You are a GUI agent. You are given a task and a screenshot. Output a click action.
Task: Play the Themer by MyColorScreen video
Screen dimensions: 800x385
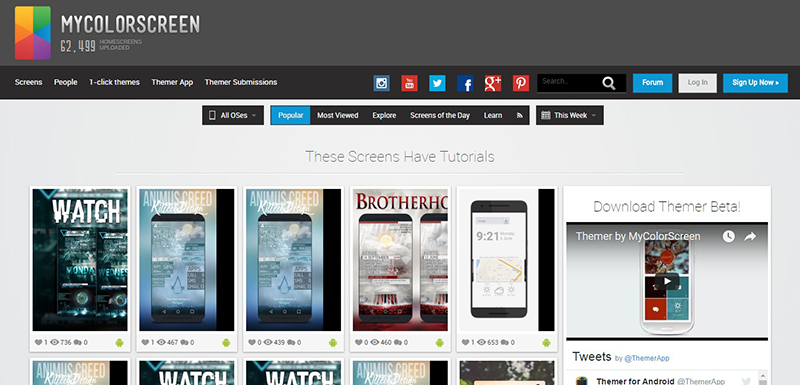click(667, 281)
